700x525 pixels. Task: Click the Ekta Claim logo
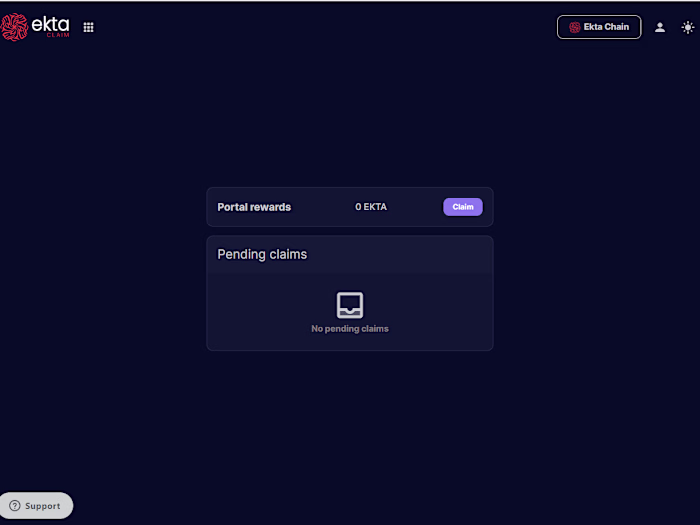pyautogui.click(x=35, y=27)
